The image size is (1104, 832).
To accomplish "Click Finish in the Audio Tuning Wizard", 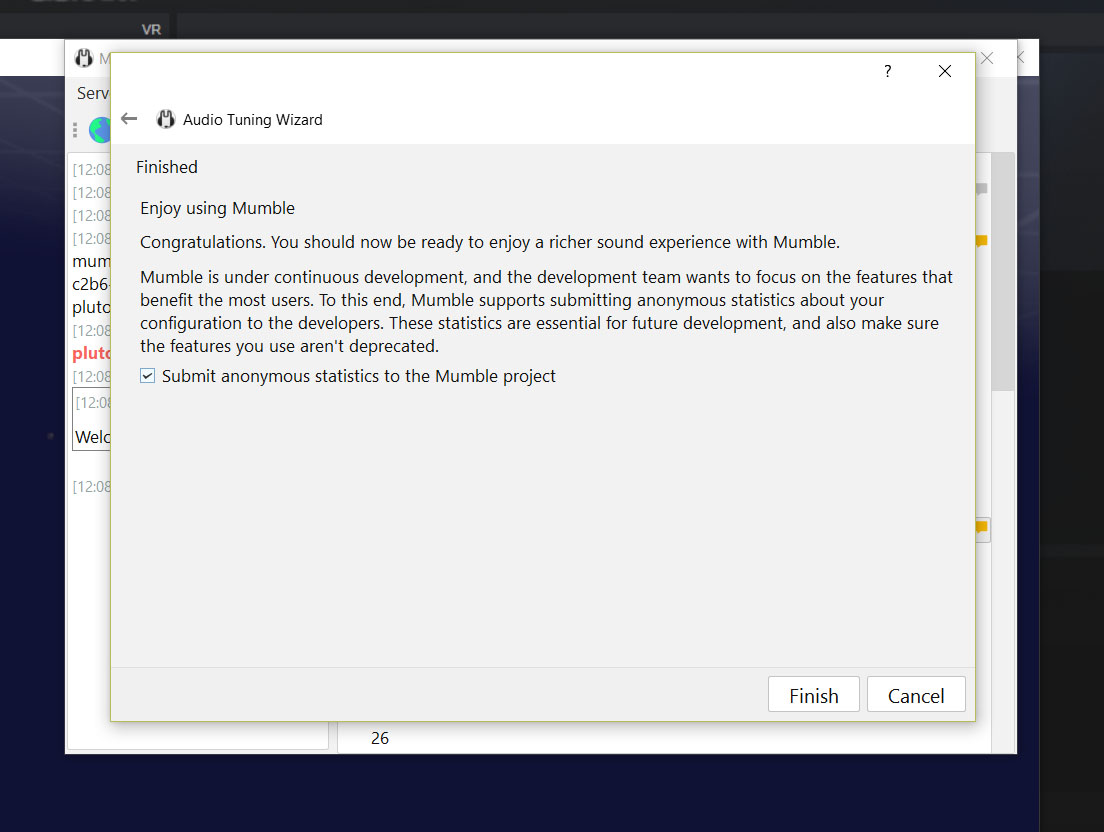I will [x=813, y=695].
